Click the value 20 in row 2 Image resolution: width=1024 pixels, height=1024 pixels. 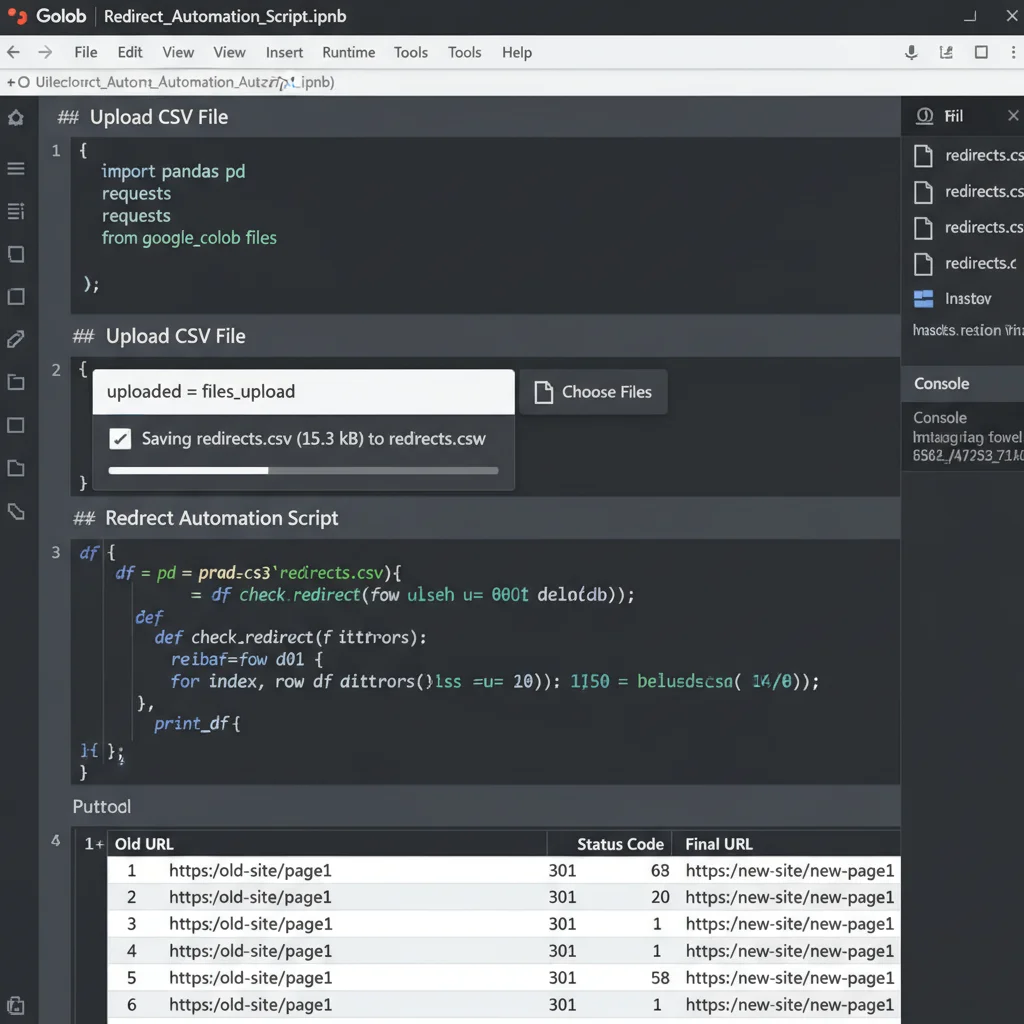(660, 897)
